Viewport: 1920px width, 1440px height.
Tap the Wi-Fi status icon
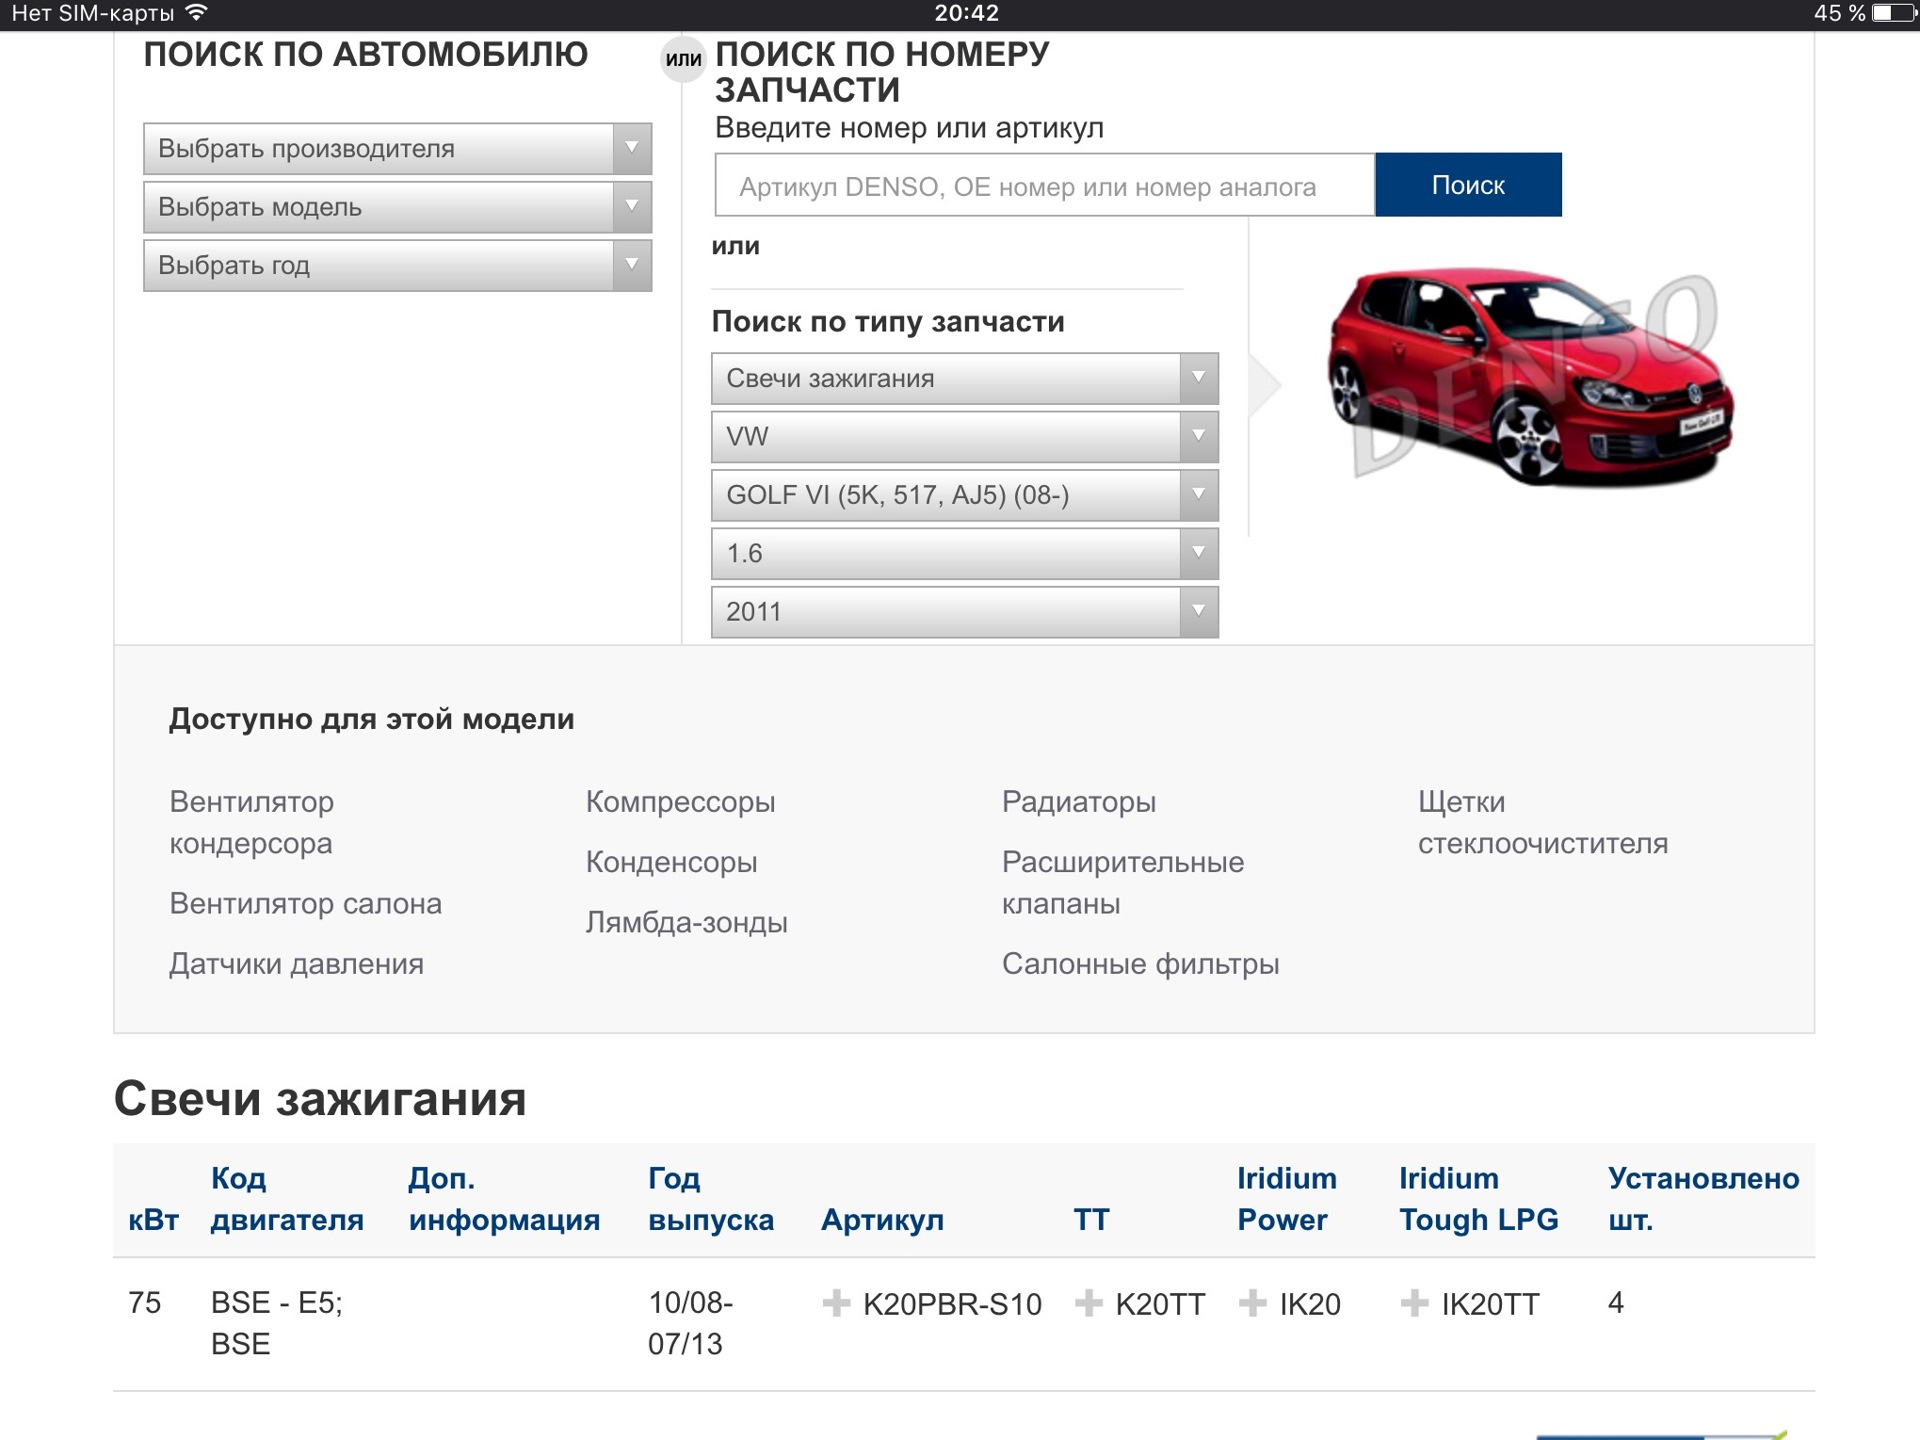coord(197,13)
